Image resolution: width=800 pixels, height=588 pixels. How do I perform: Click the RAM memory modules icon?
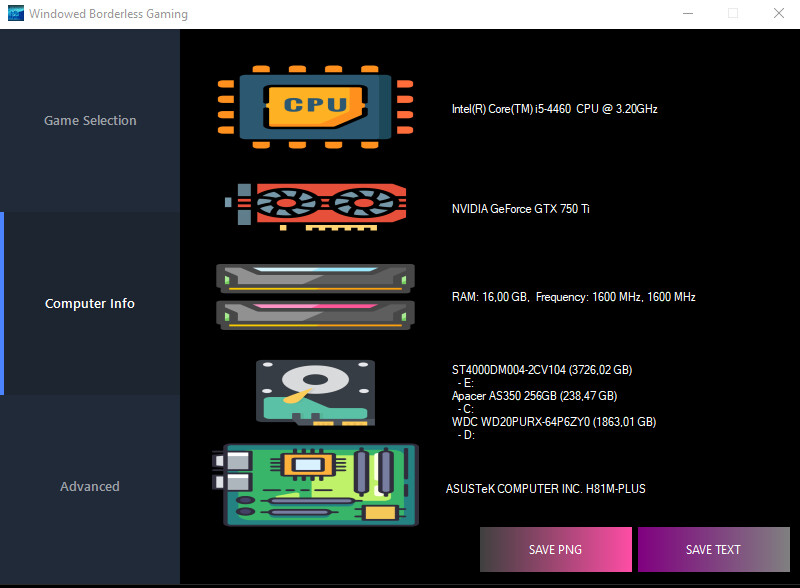pos(315,297)
